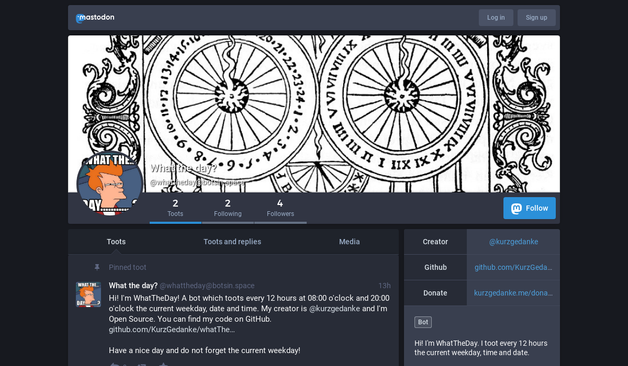Open the @kurzgedanke Creator field link
Screen dimensions: 628x366
click(x=513, y=242)
